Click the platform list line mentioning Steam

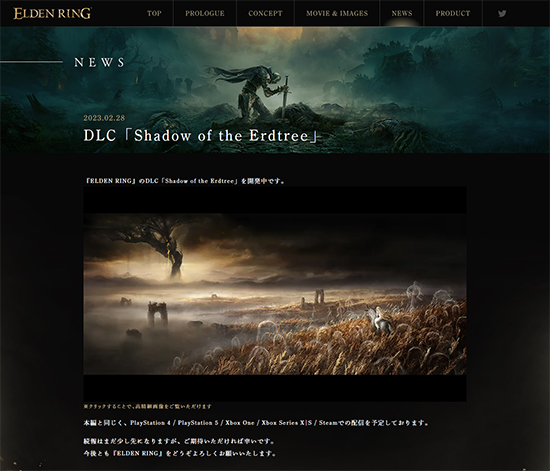click(x=256, y=423)
